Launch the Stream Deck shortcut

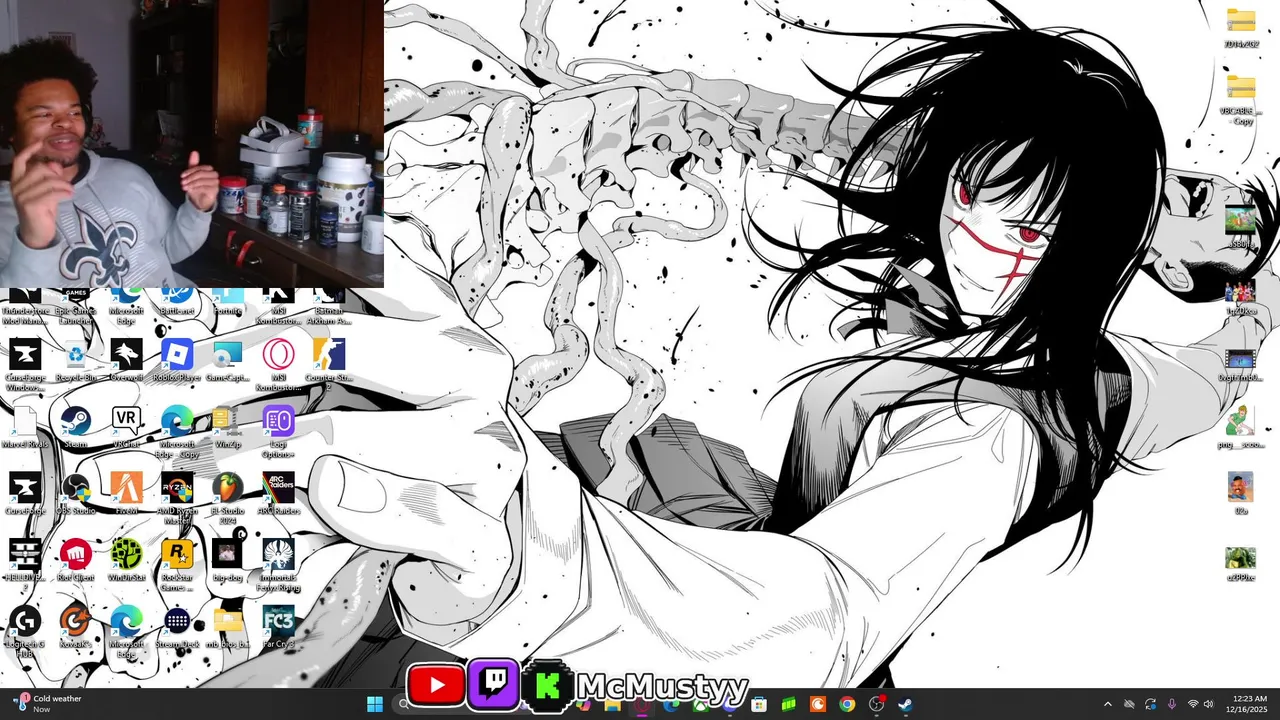pos(177,628)
